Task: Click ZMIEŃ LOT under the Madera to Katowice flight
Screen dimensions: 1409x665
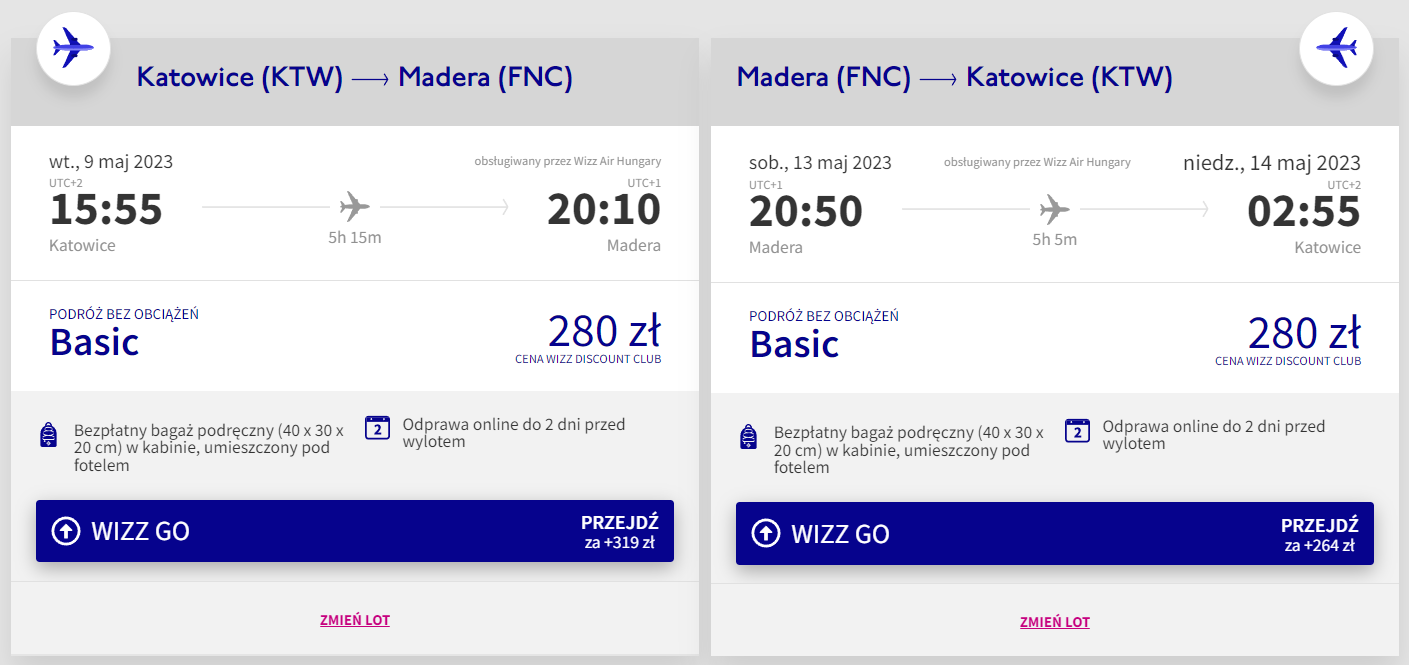Action: coord(1055,622)
